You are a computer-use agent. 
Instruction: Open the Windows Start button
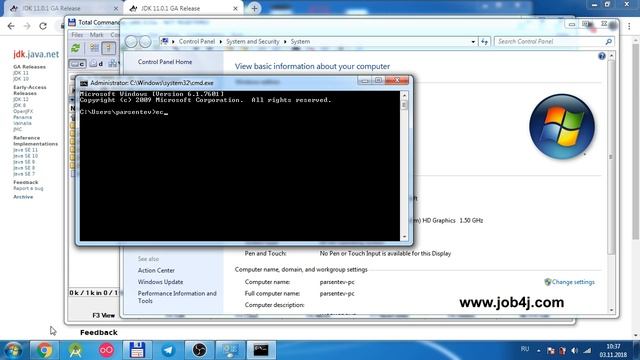(13, 350)
